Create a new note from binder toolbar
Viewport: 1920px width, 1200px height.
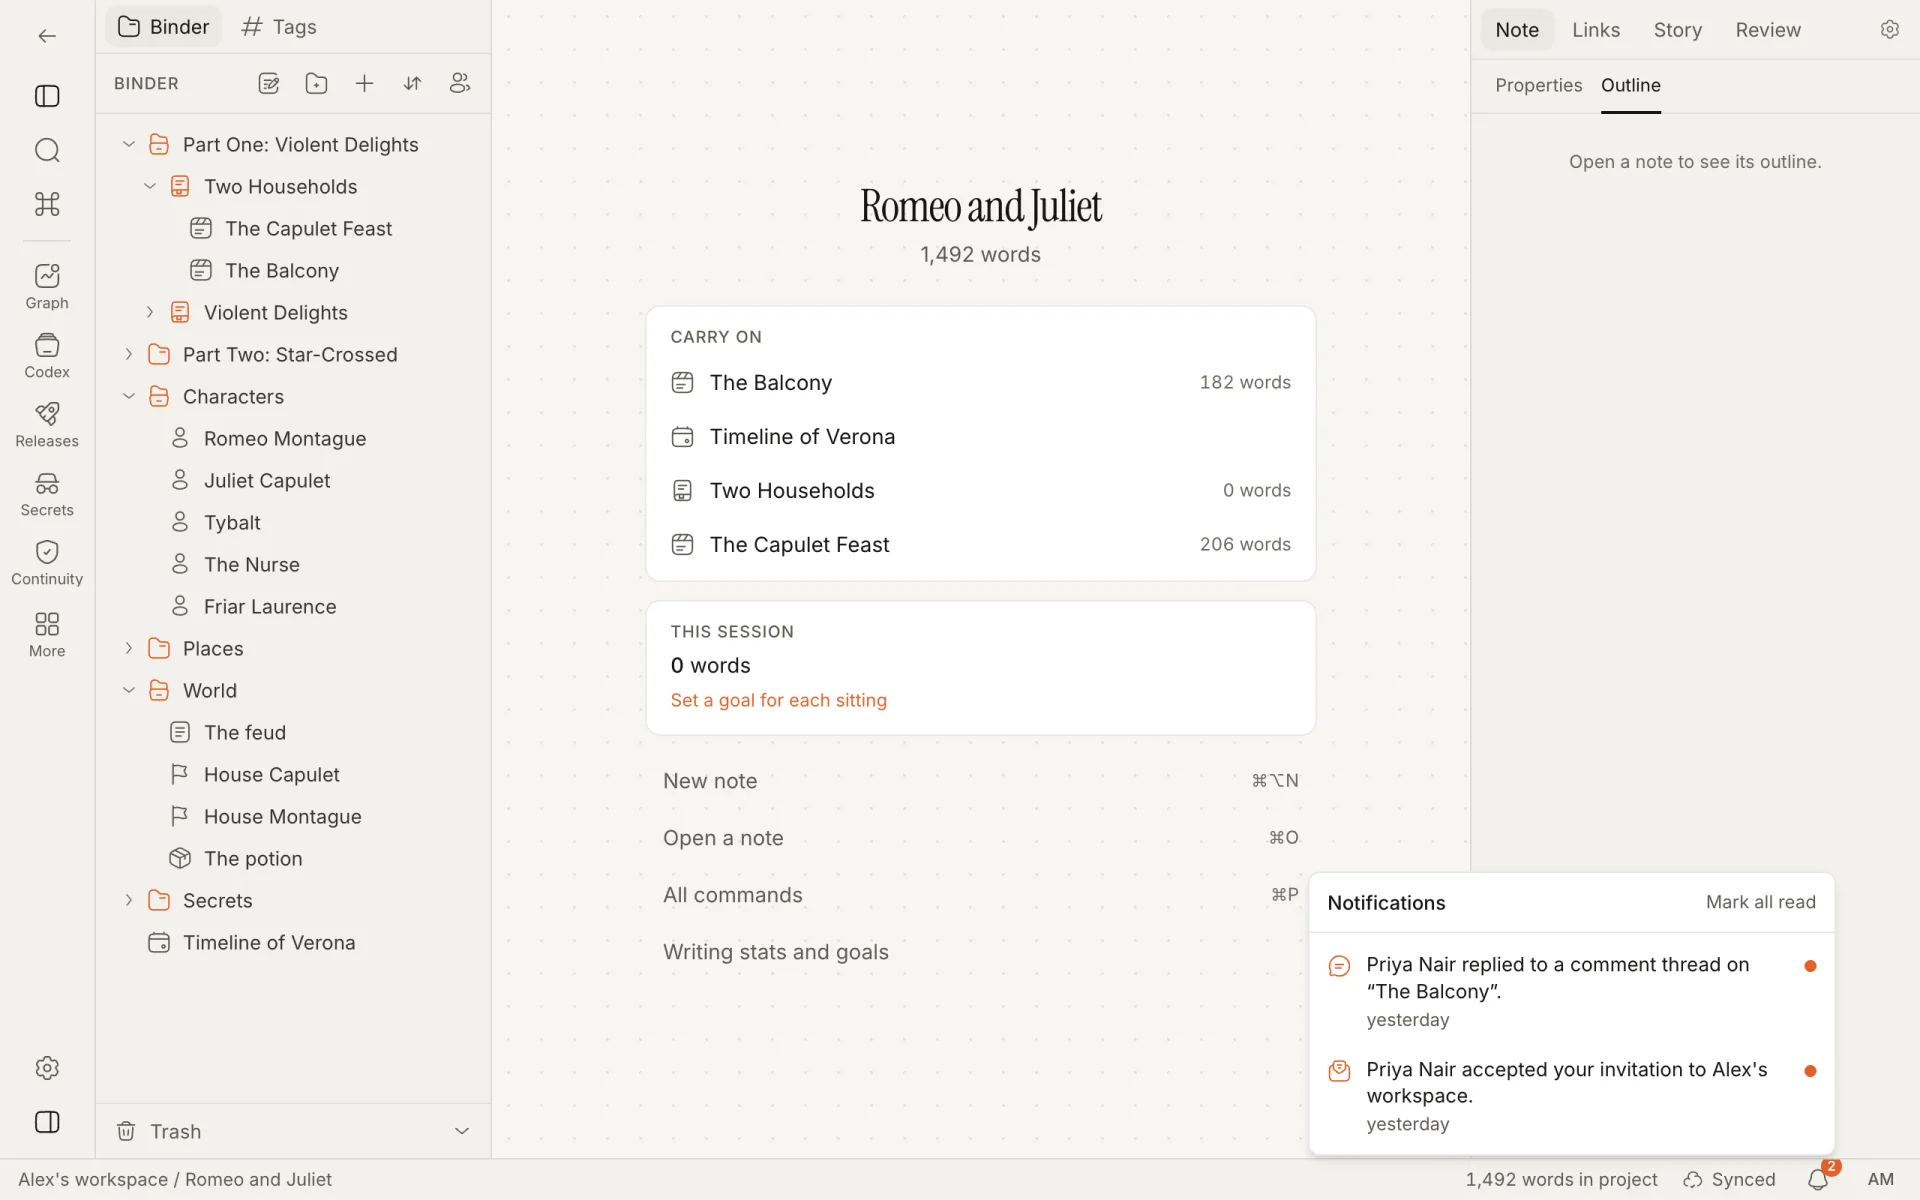pos(268,84)
